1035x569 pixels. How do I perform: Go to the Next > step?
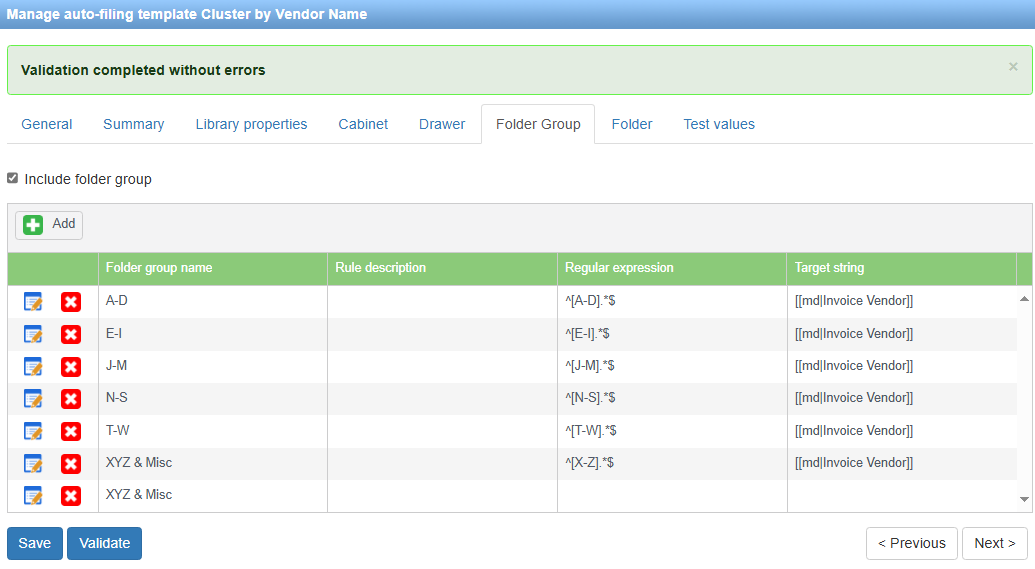point(994,543)
